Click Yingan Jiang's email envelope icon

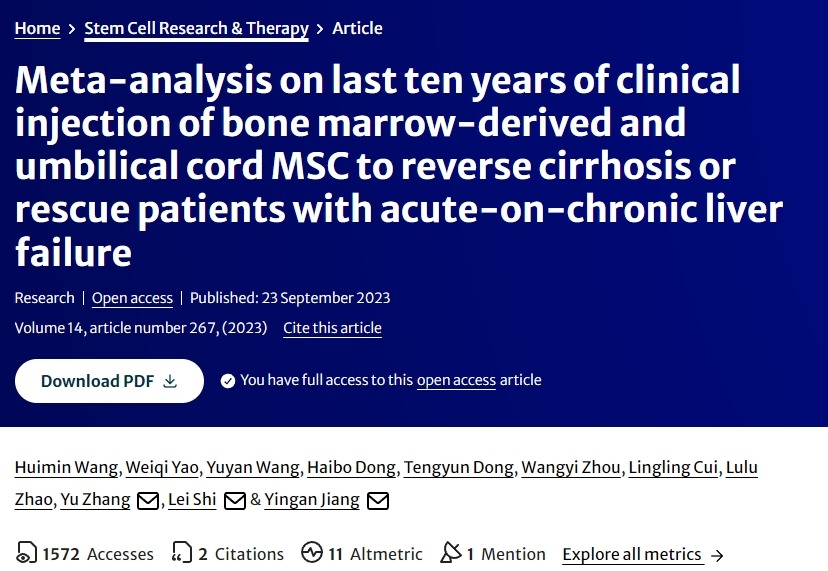(x=378, y=501)
